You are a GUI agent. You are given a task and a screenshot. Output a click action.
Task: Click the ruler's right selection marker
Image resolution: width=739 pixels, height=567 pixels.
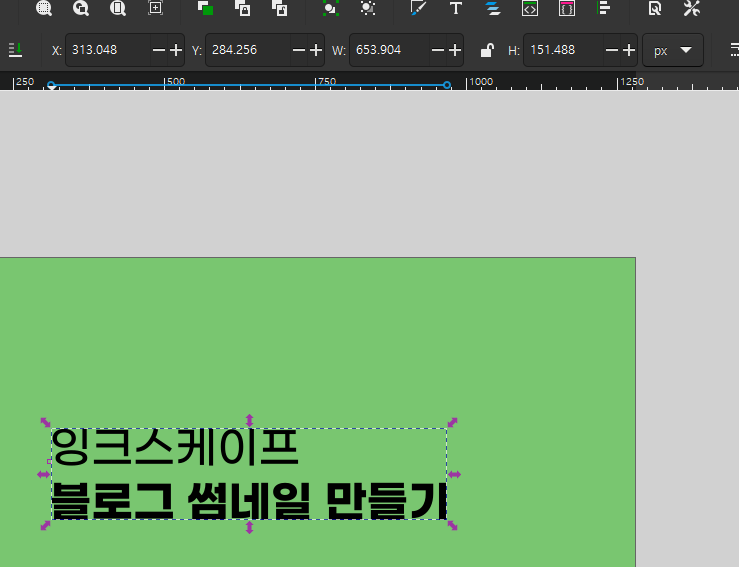[x=447, y=85]
